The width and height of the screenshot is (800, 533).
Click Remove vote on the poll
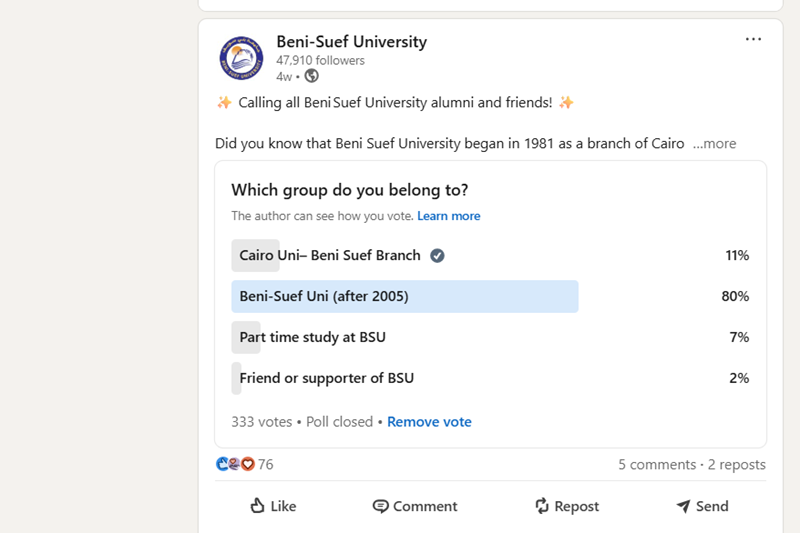click(429, 422)
